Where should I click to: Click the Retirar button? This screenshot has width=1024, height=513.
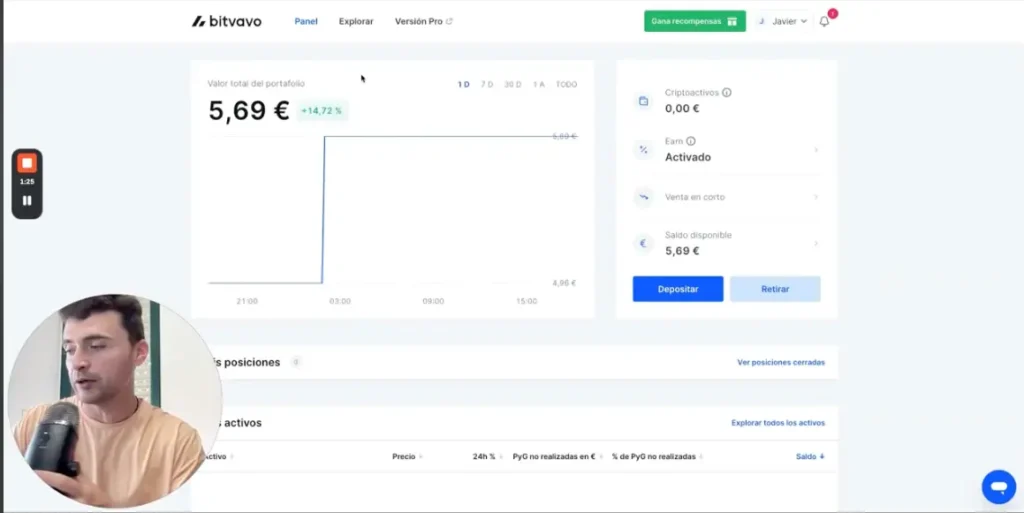[775, 289]
